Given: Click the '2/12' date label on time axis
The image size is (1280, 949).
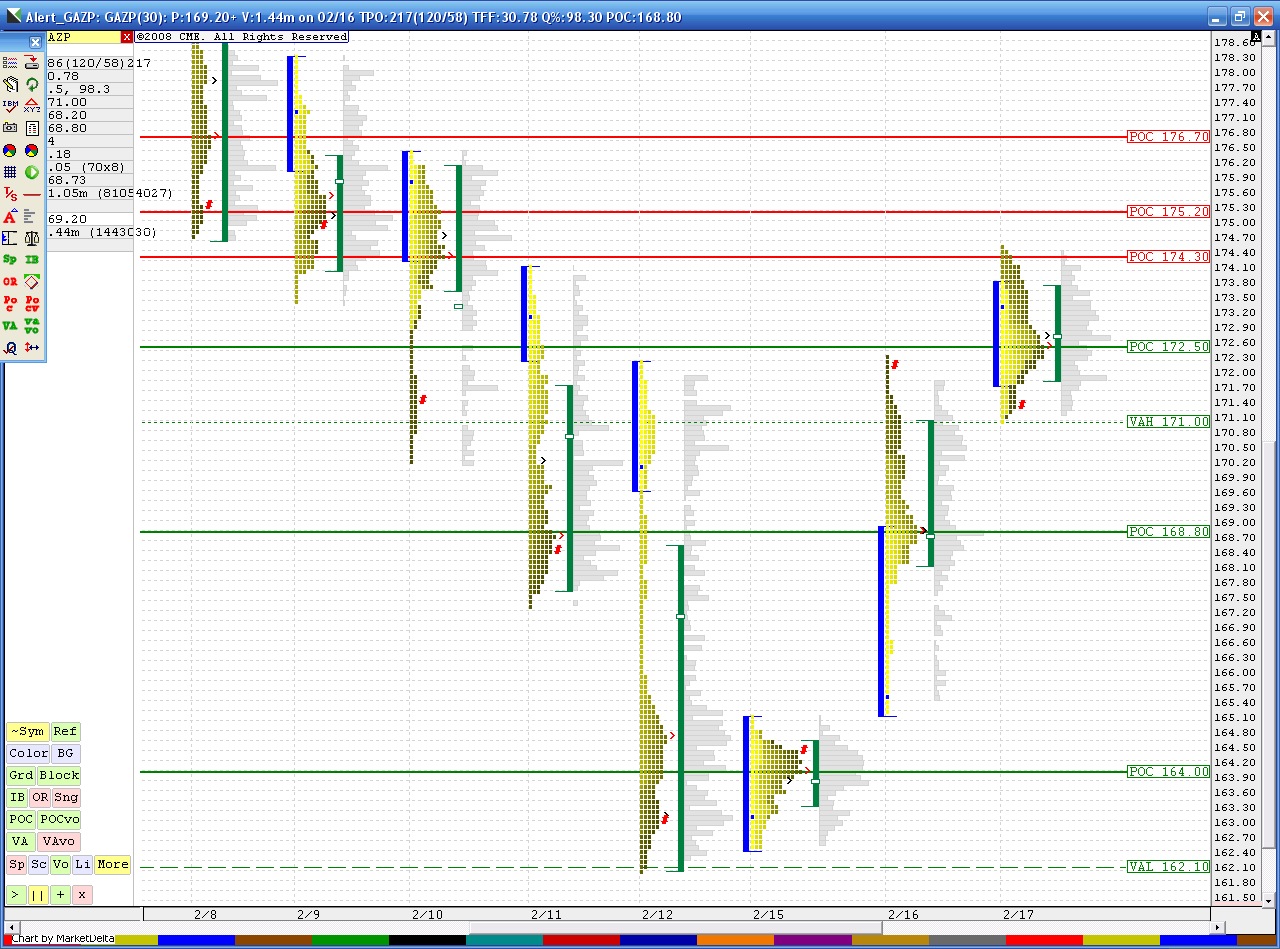Looking at the screenshot, I should point(657,914).
